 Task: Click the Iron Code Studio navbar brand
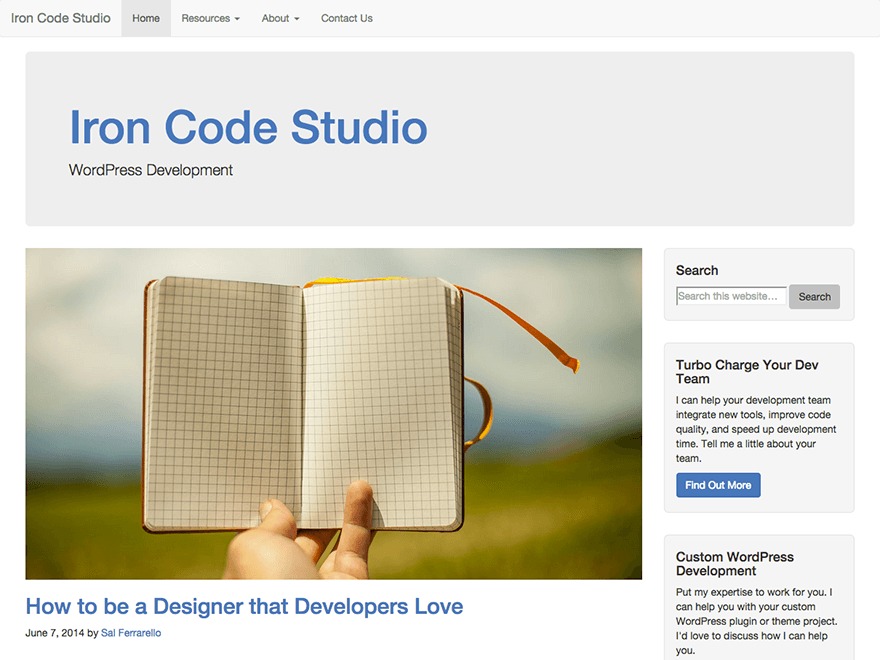click(x=61, y=19)
